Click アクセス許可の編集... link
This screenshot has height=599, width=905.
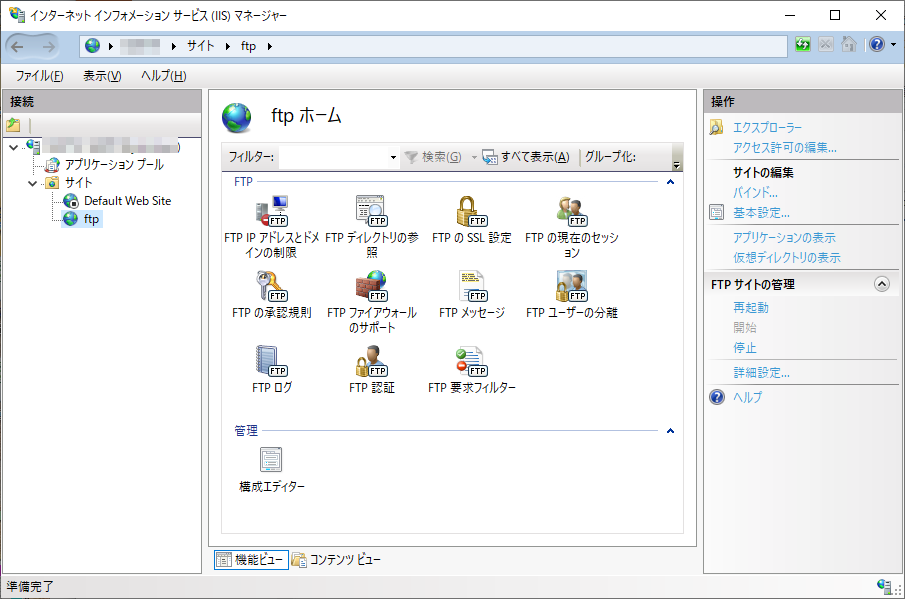[x=784, y=148]
